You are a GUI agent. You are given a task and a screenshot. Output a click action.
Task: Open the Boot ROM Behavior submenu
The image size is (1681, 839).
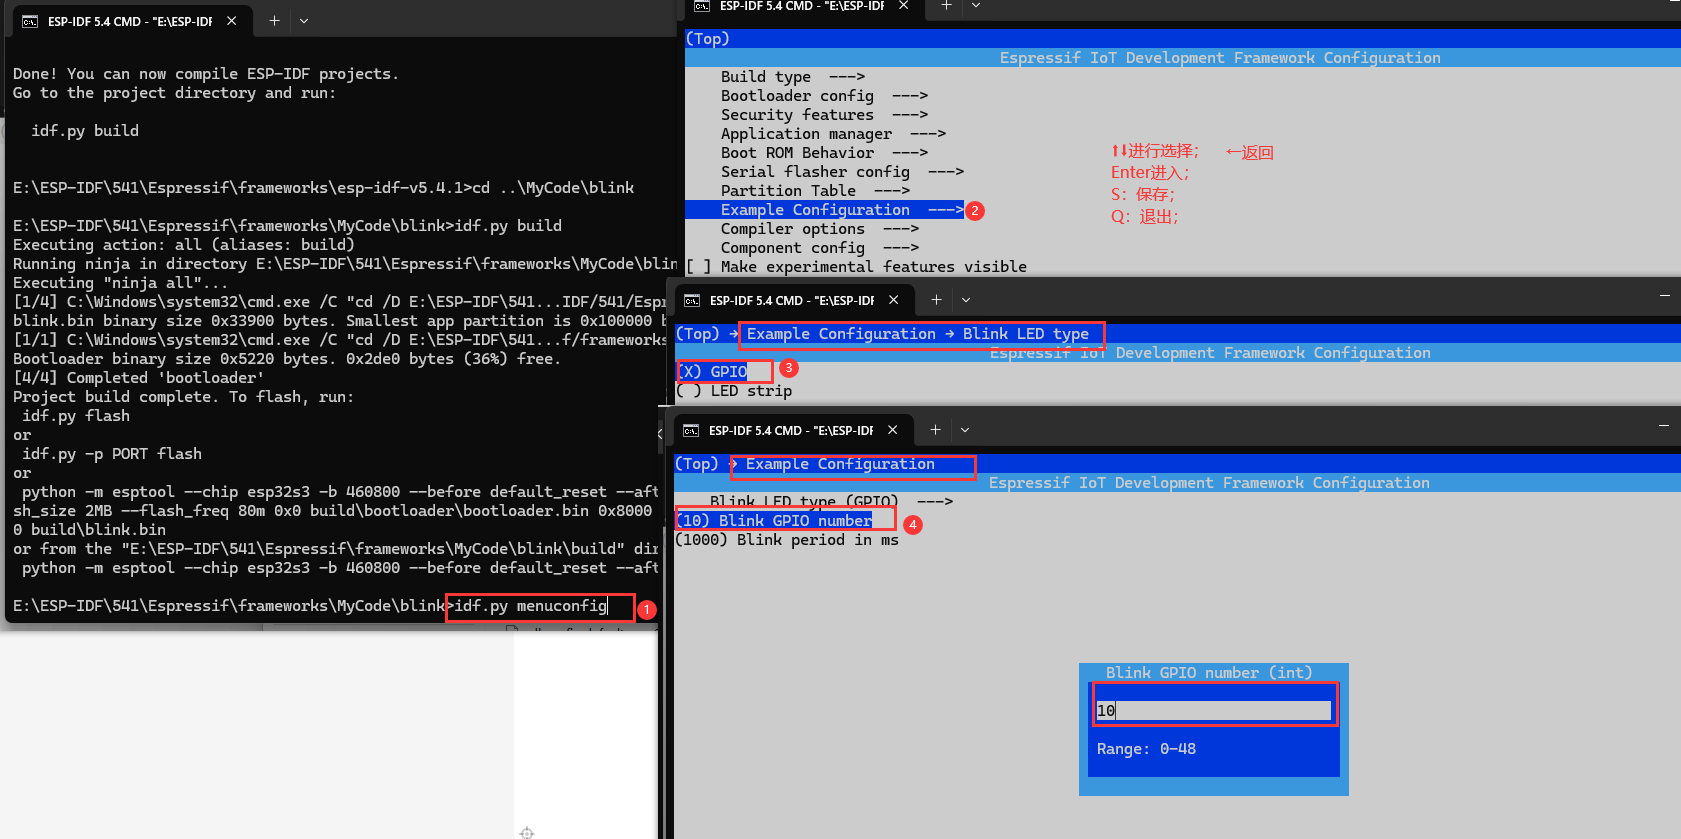point(825,153)
